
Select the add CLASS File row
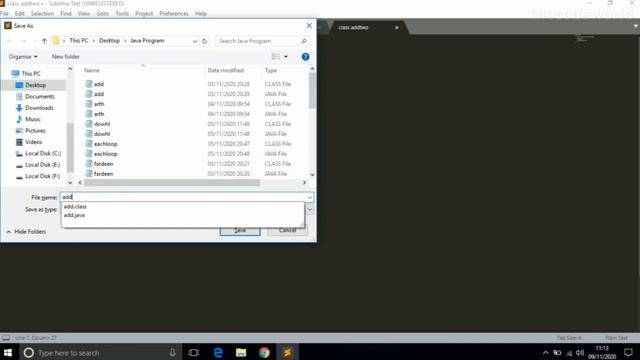click(x=196, y=84)
